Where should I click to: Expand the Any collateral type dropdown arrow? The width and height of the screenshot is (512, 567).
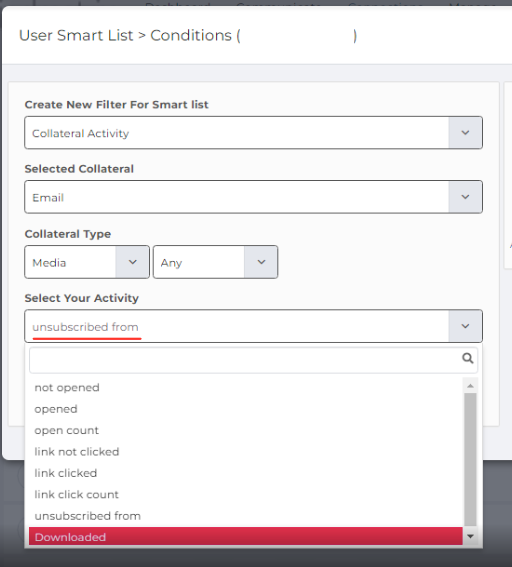(x=261, y=262)
